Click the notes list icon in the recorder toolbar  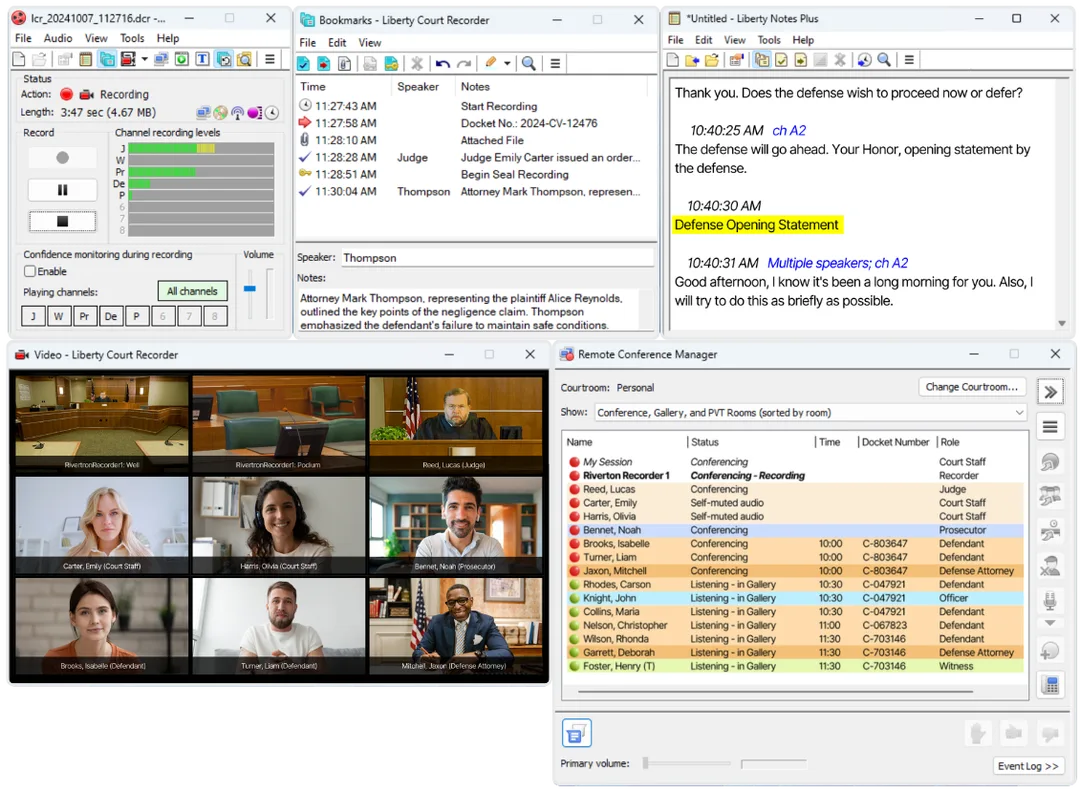coord(85,59)
